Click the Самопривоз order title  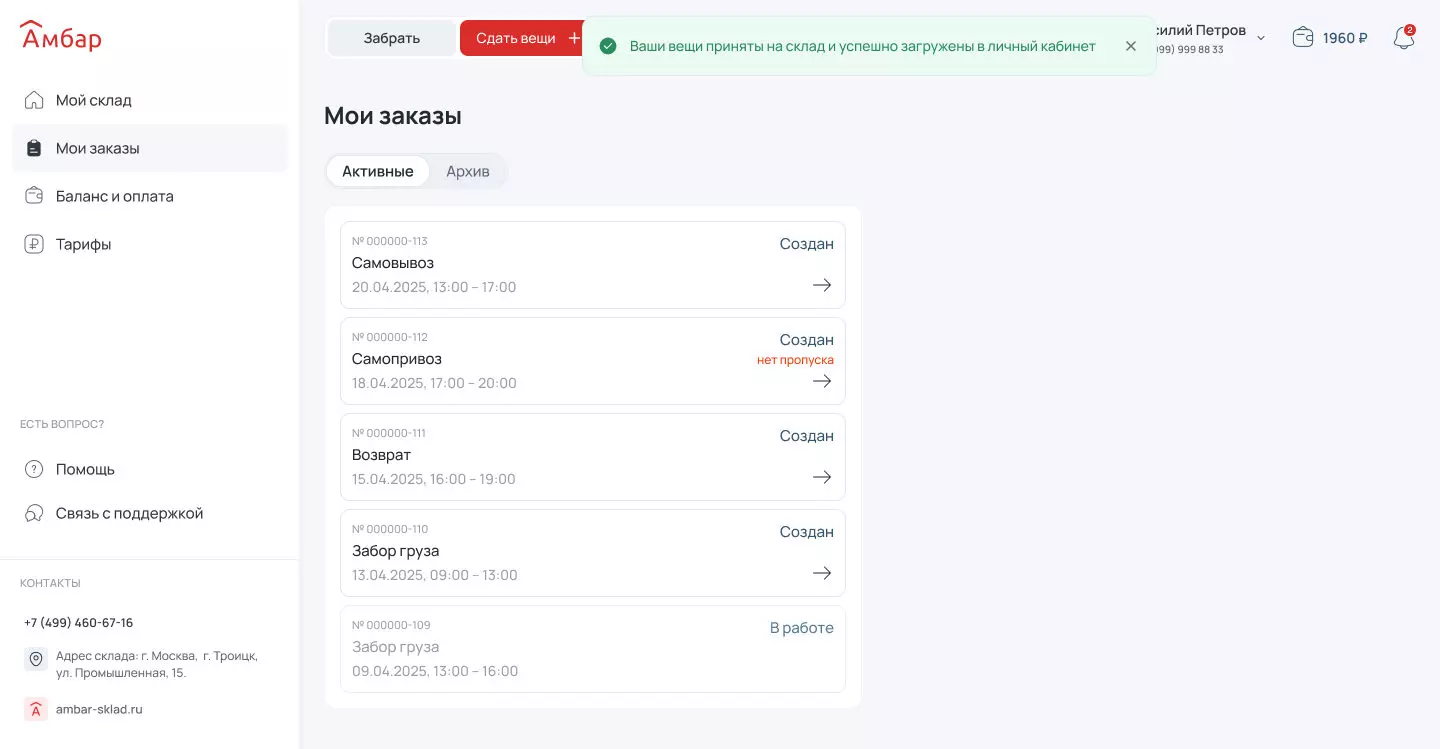[397, 359]
